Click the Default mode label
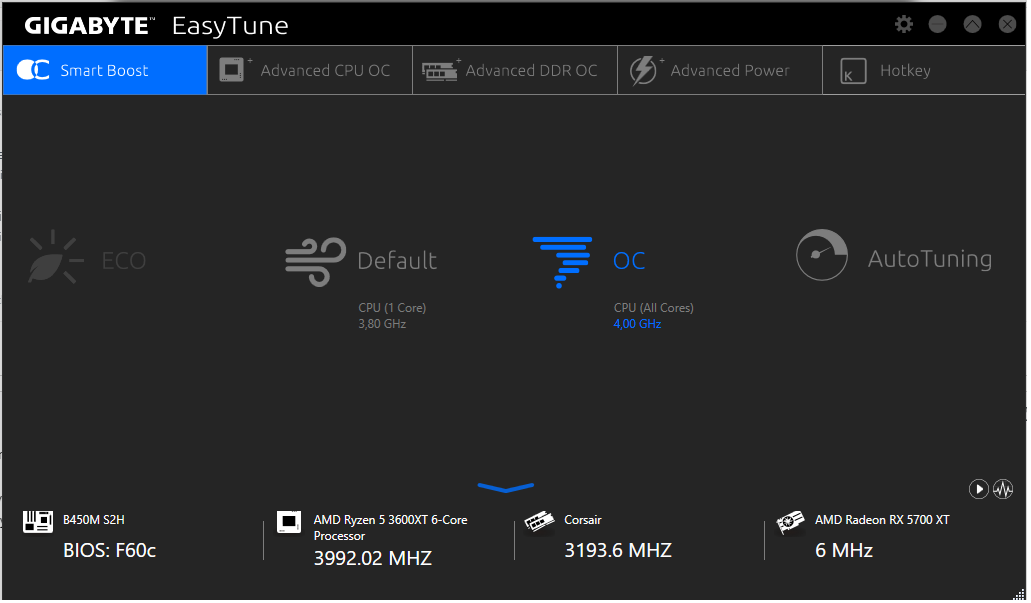The image size is (1031, 603). pos(397,261)
